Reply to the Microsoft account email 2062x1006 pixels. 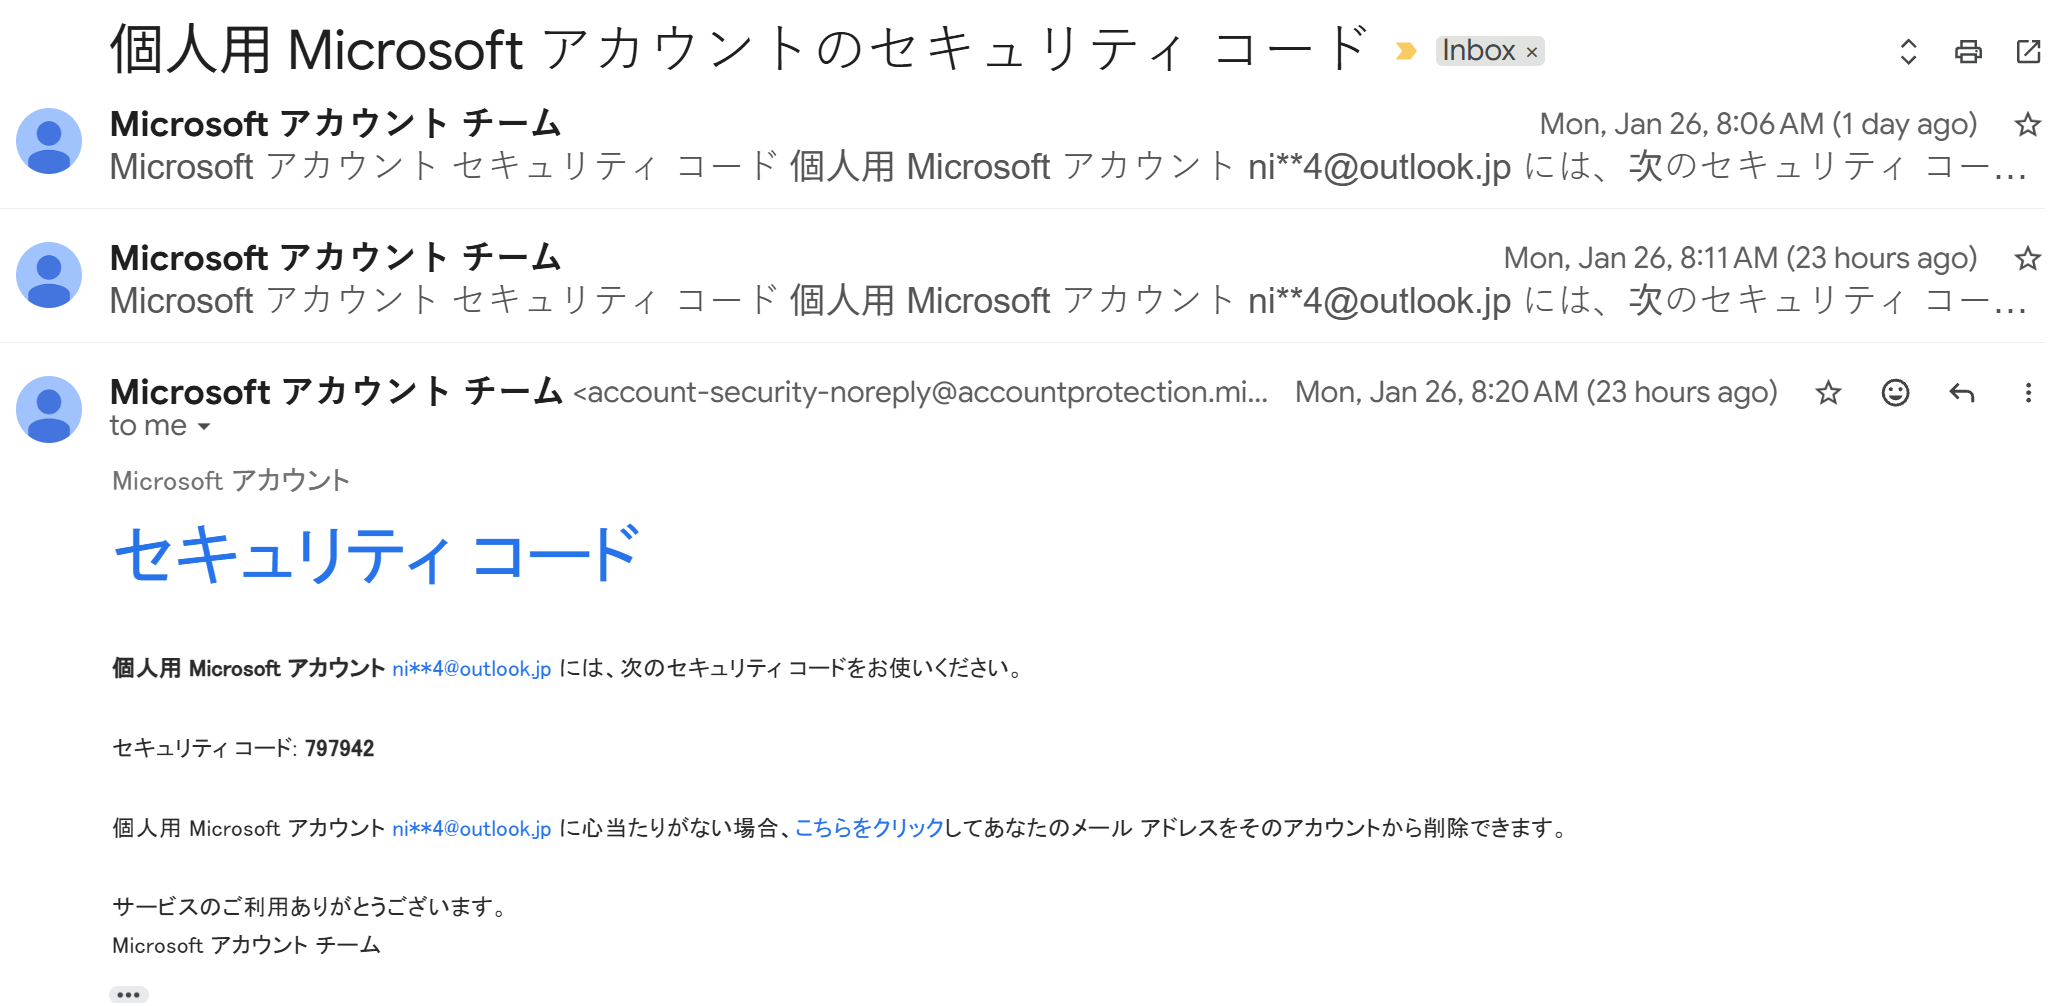[1963, 393]
